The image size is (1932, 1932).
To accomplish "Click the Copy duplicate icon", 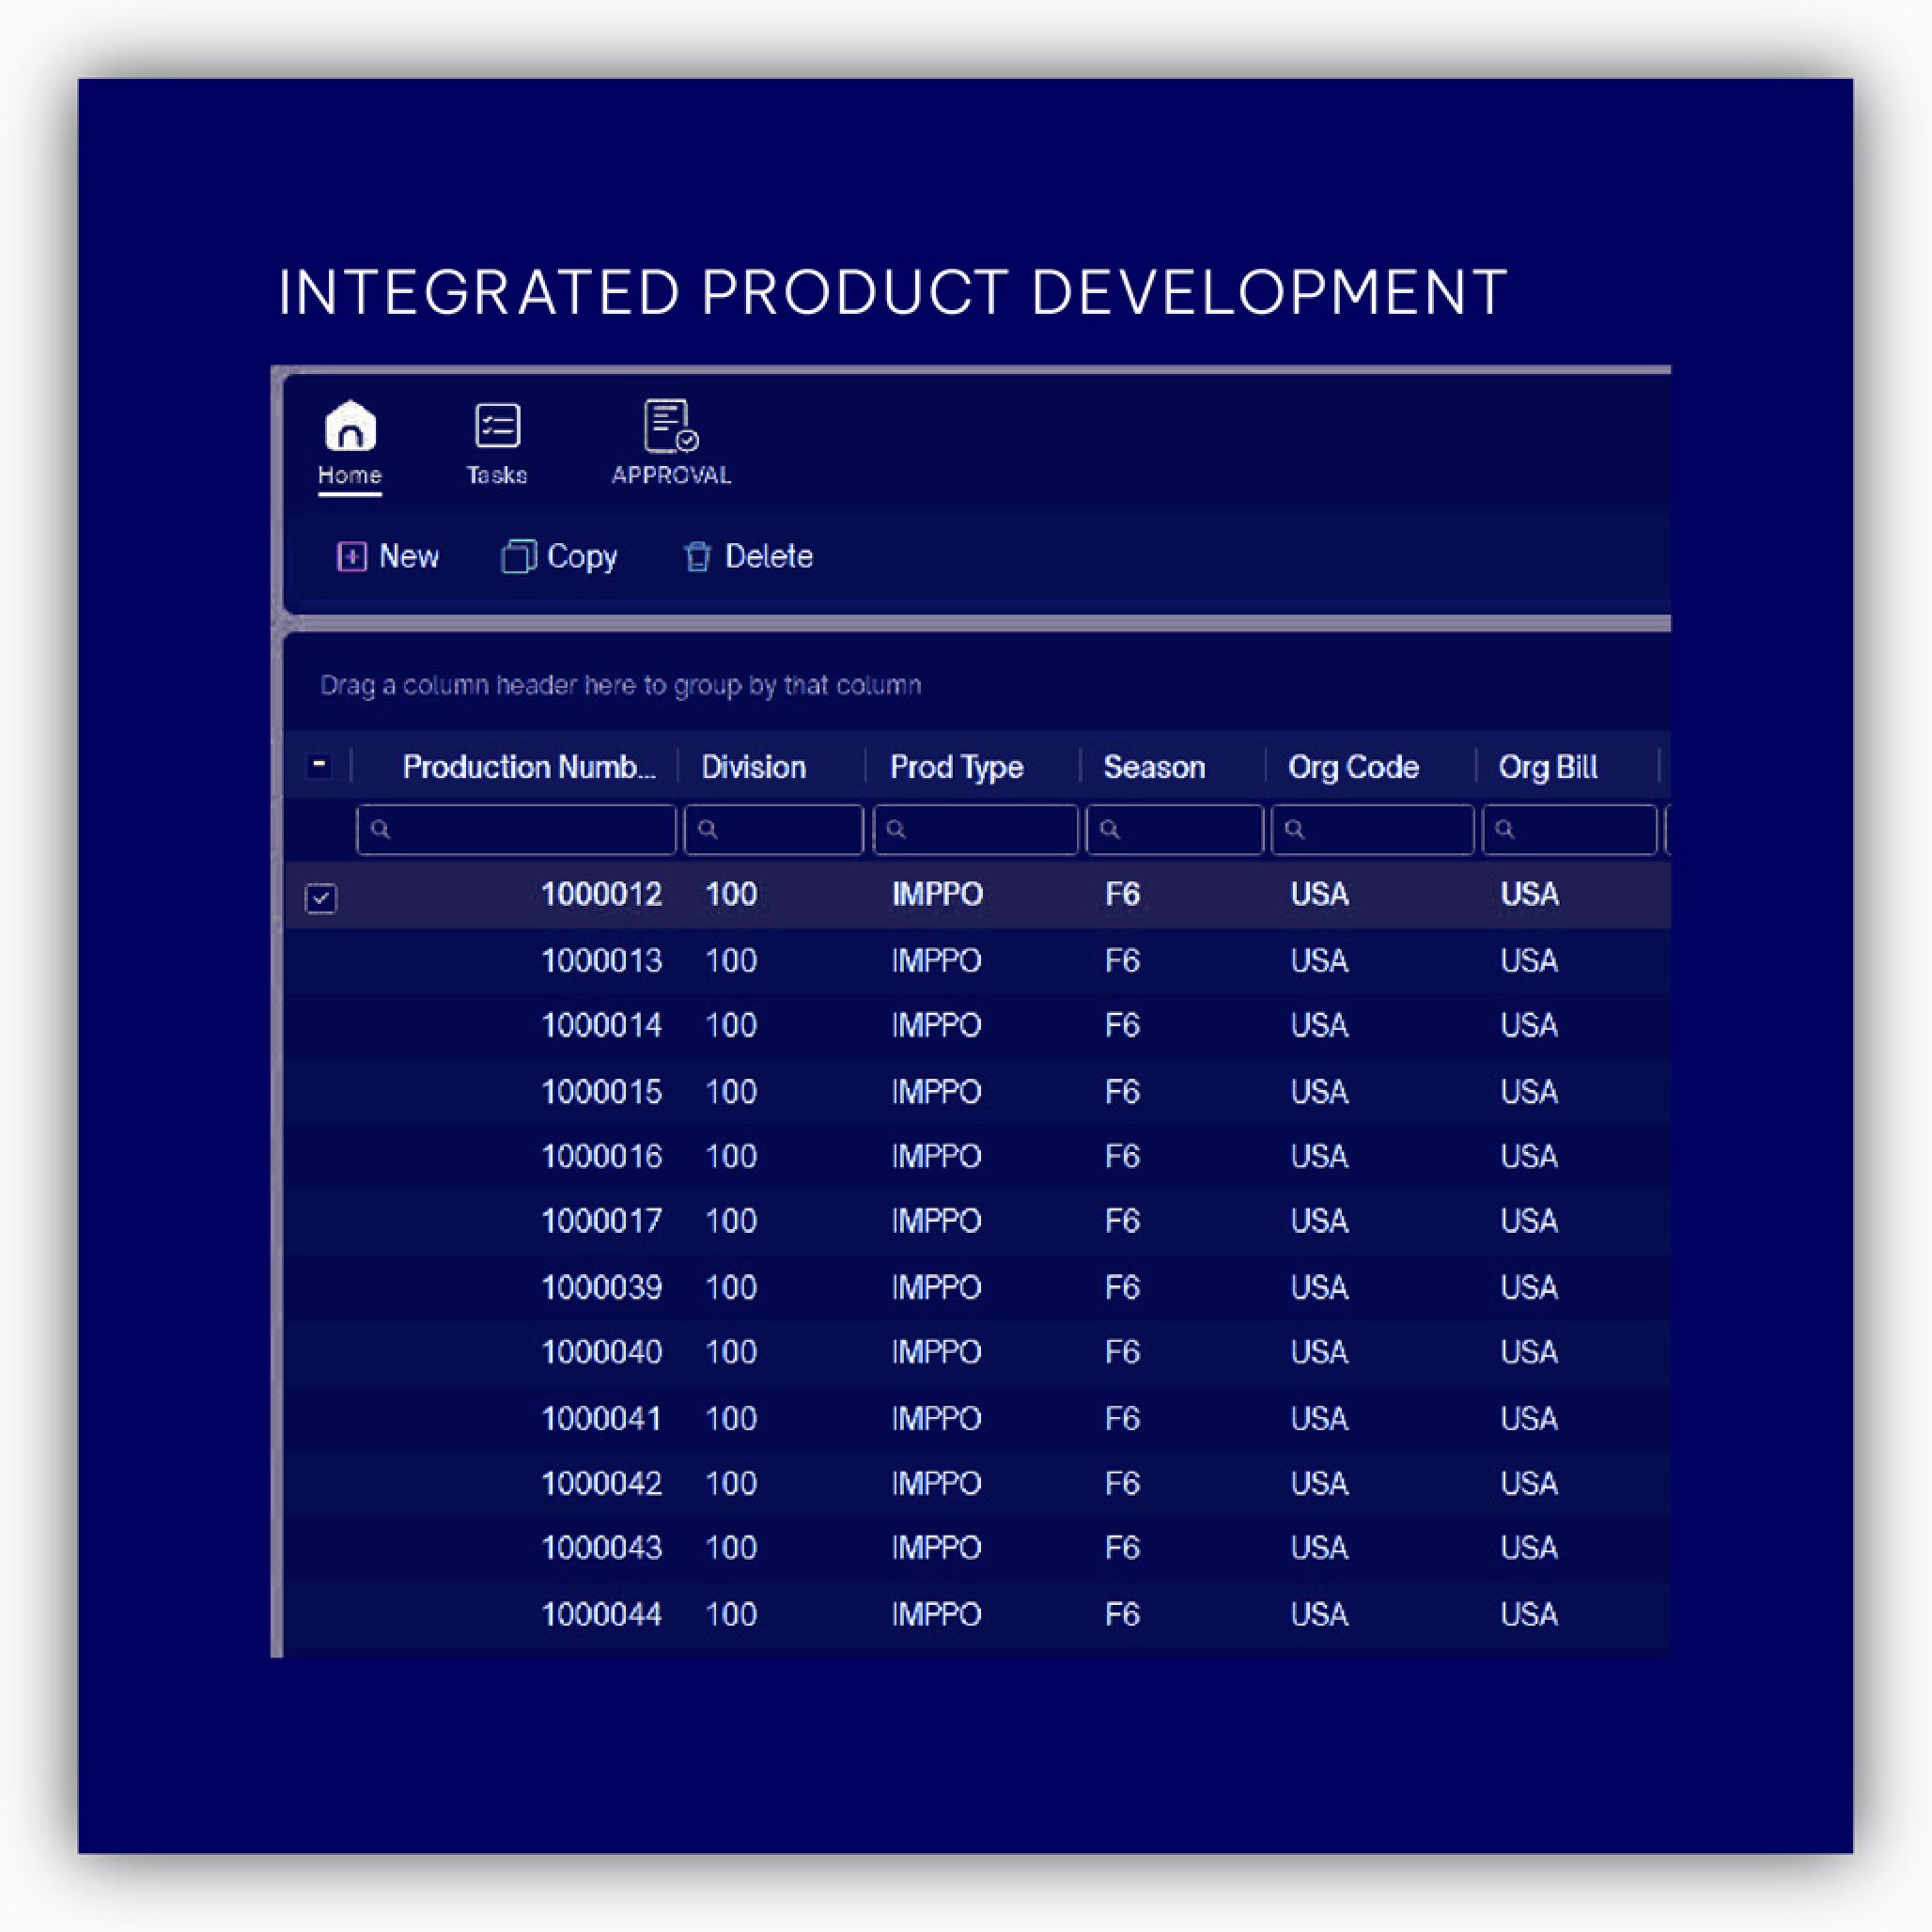I will point(518,556).
